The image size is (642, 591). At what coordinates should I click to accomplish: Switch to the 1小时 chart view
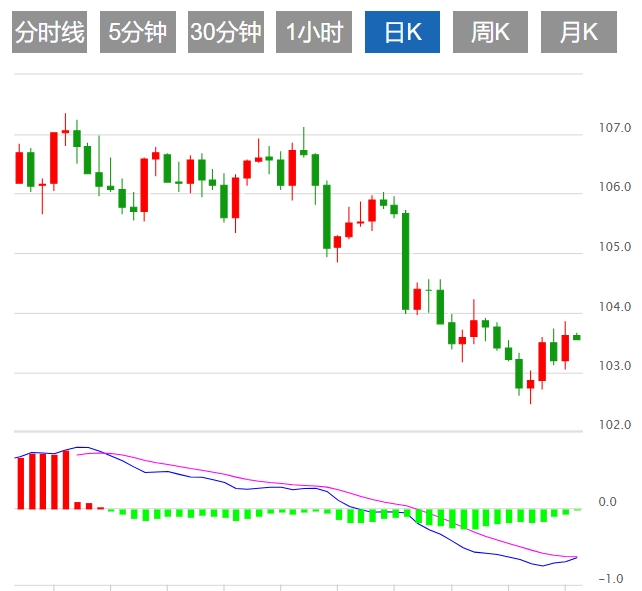(x=314, y=33)
